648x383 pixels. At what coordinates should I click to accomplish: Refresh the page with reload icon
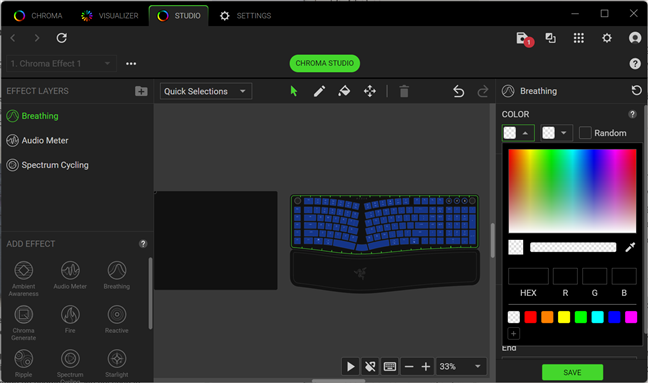62,38
